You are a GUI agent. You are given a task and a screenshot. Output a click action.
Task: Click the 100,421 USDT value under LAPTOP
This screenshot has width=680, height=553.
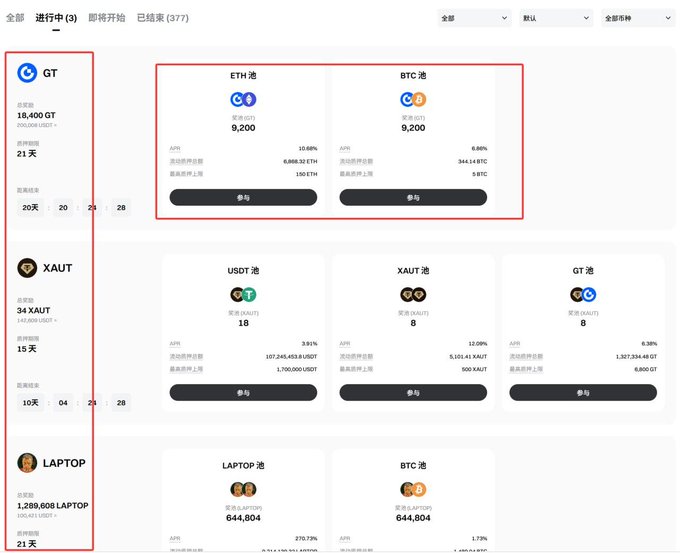(36, 515)
